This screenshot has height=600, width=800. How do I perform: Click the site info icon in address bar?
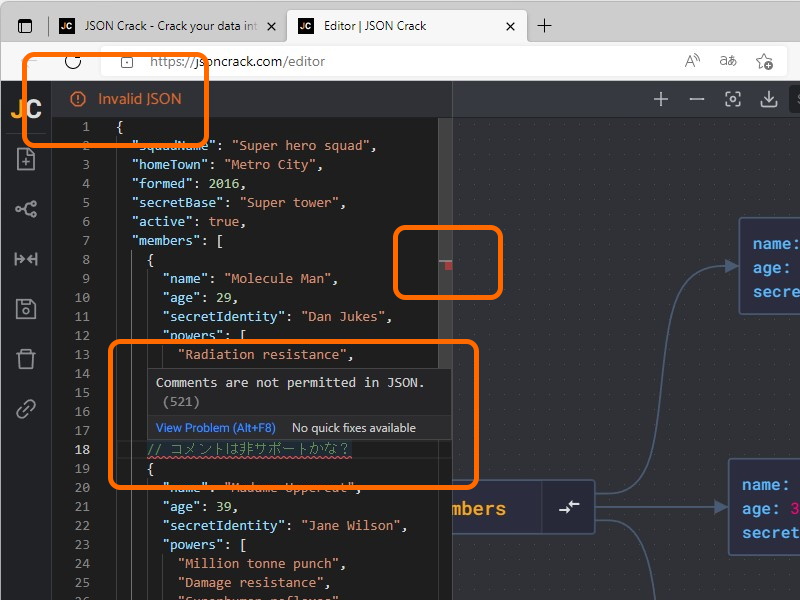tap(127, 62)
